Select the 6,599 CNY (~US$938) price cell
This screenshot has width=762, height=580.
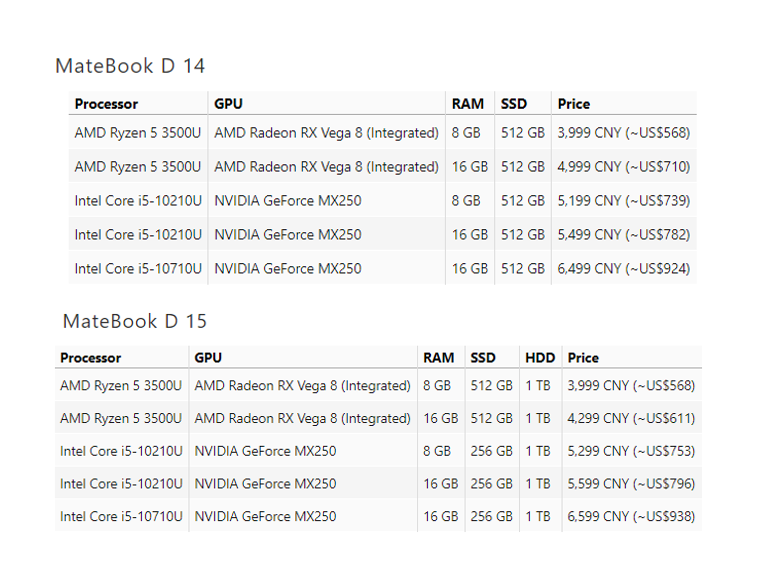coord(630,517)
